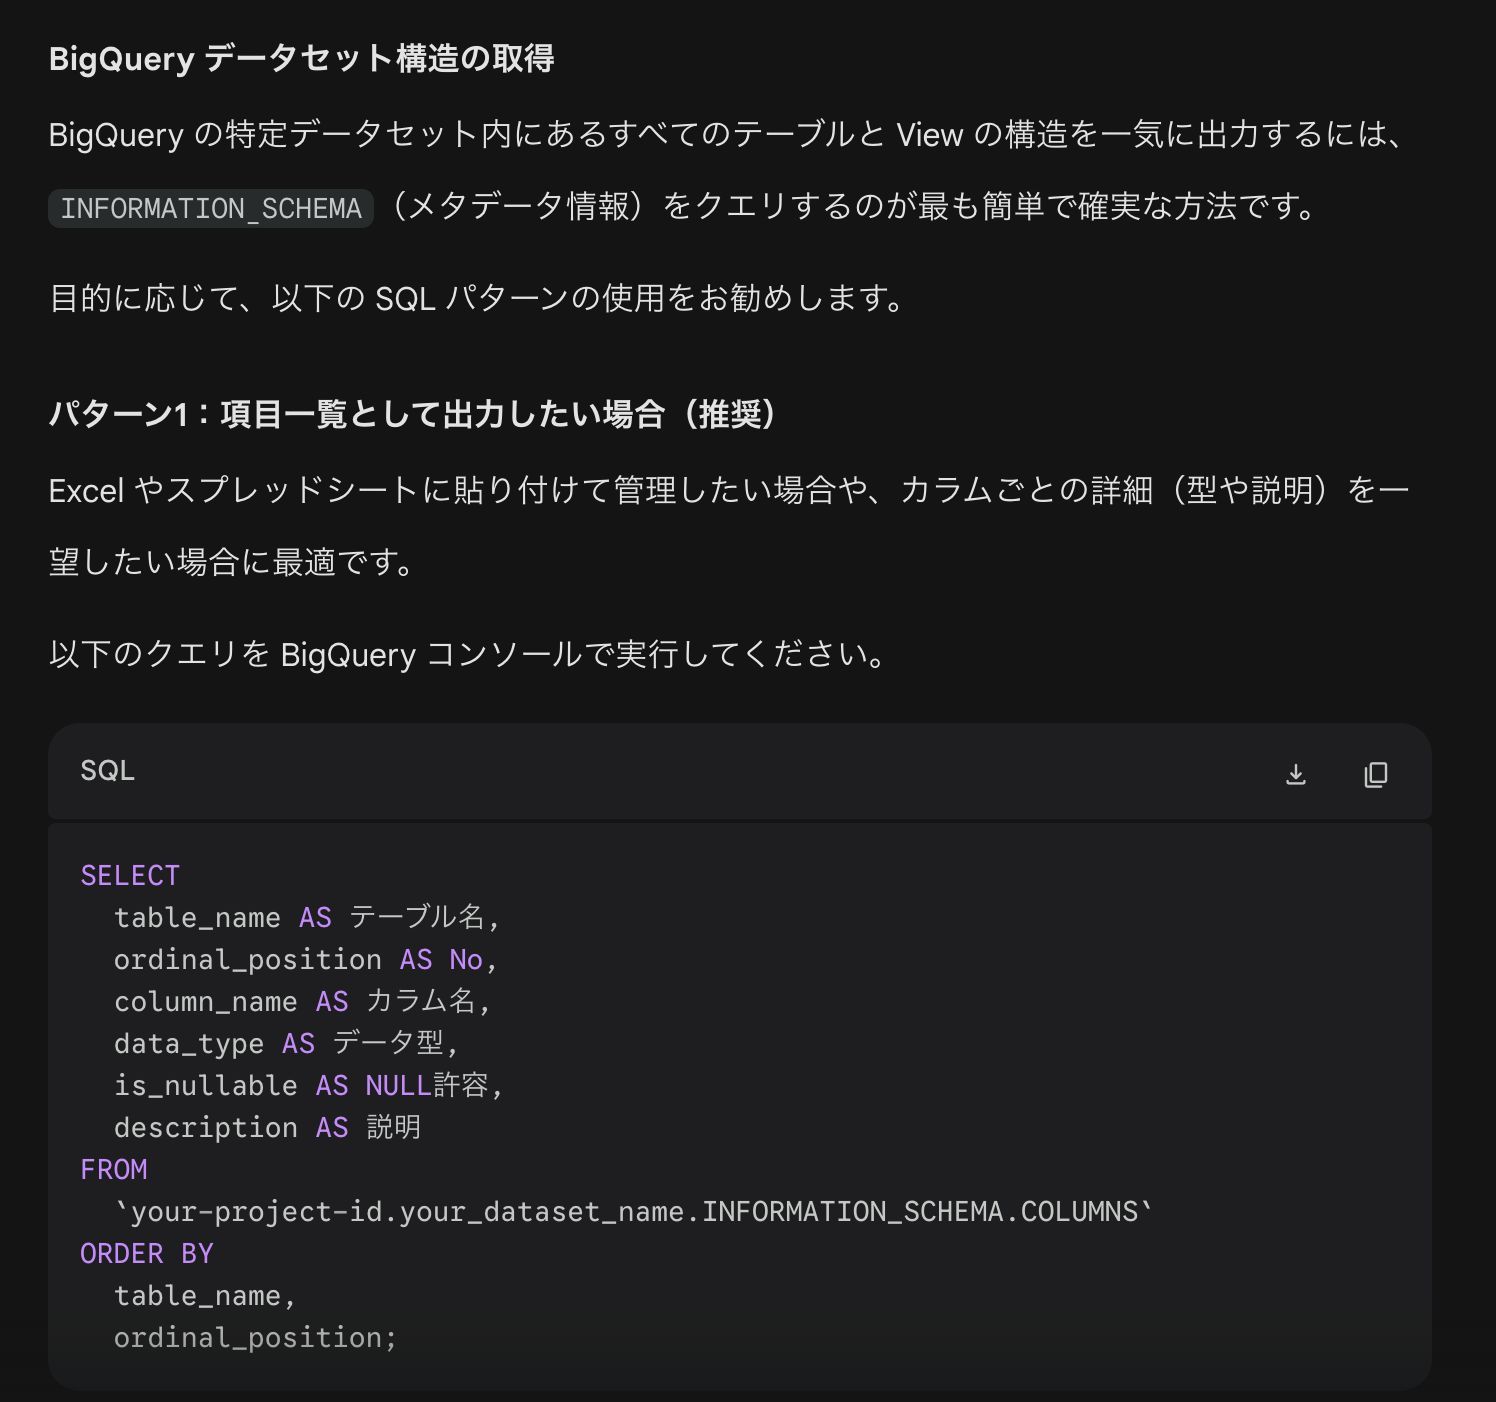Click the line is_nullable AS NULL許容

(308, 1086)
